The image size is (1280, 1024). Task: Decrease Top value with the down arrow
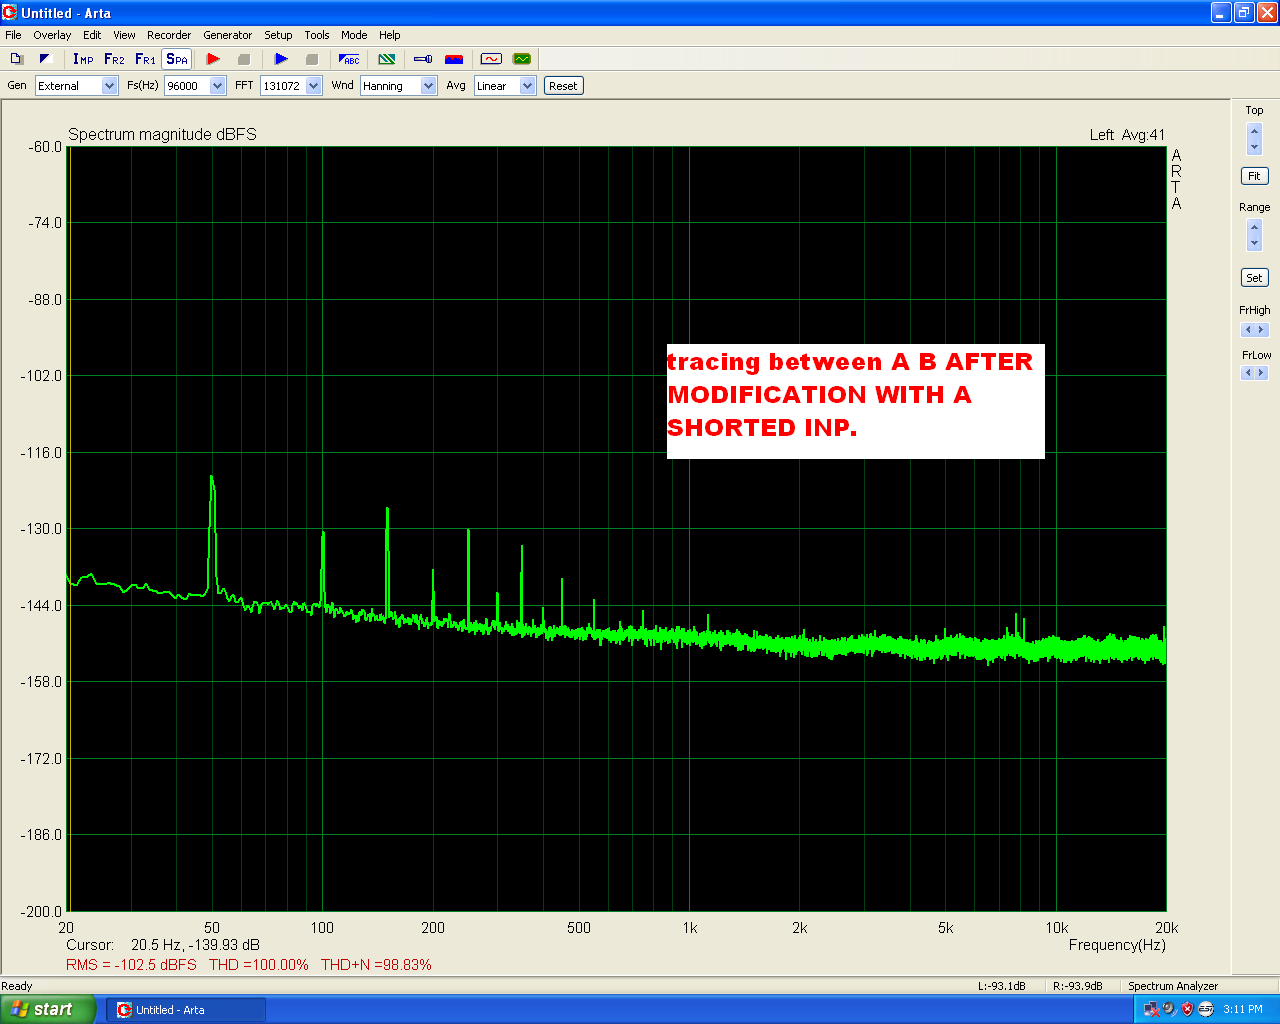pos(1255,147)
